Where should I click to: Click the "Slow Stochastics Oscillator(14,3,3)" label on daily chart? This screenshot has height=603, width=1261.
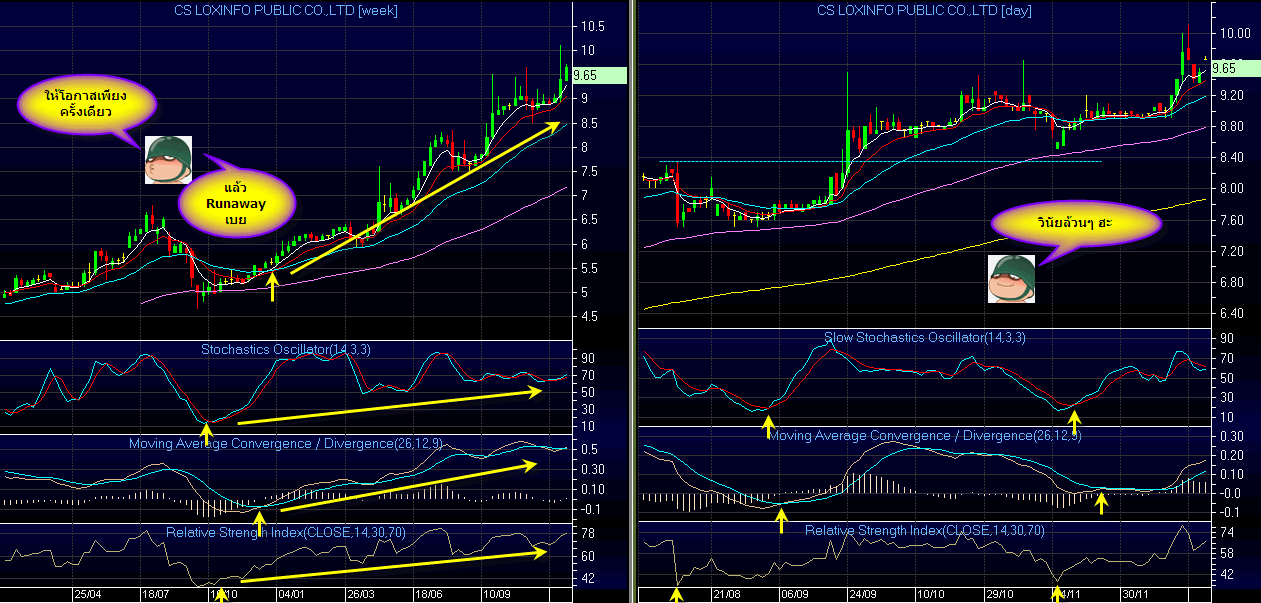coord(924,338)
